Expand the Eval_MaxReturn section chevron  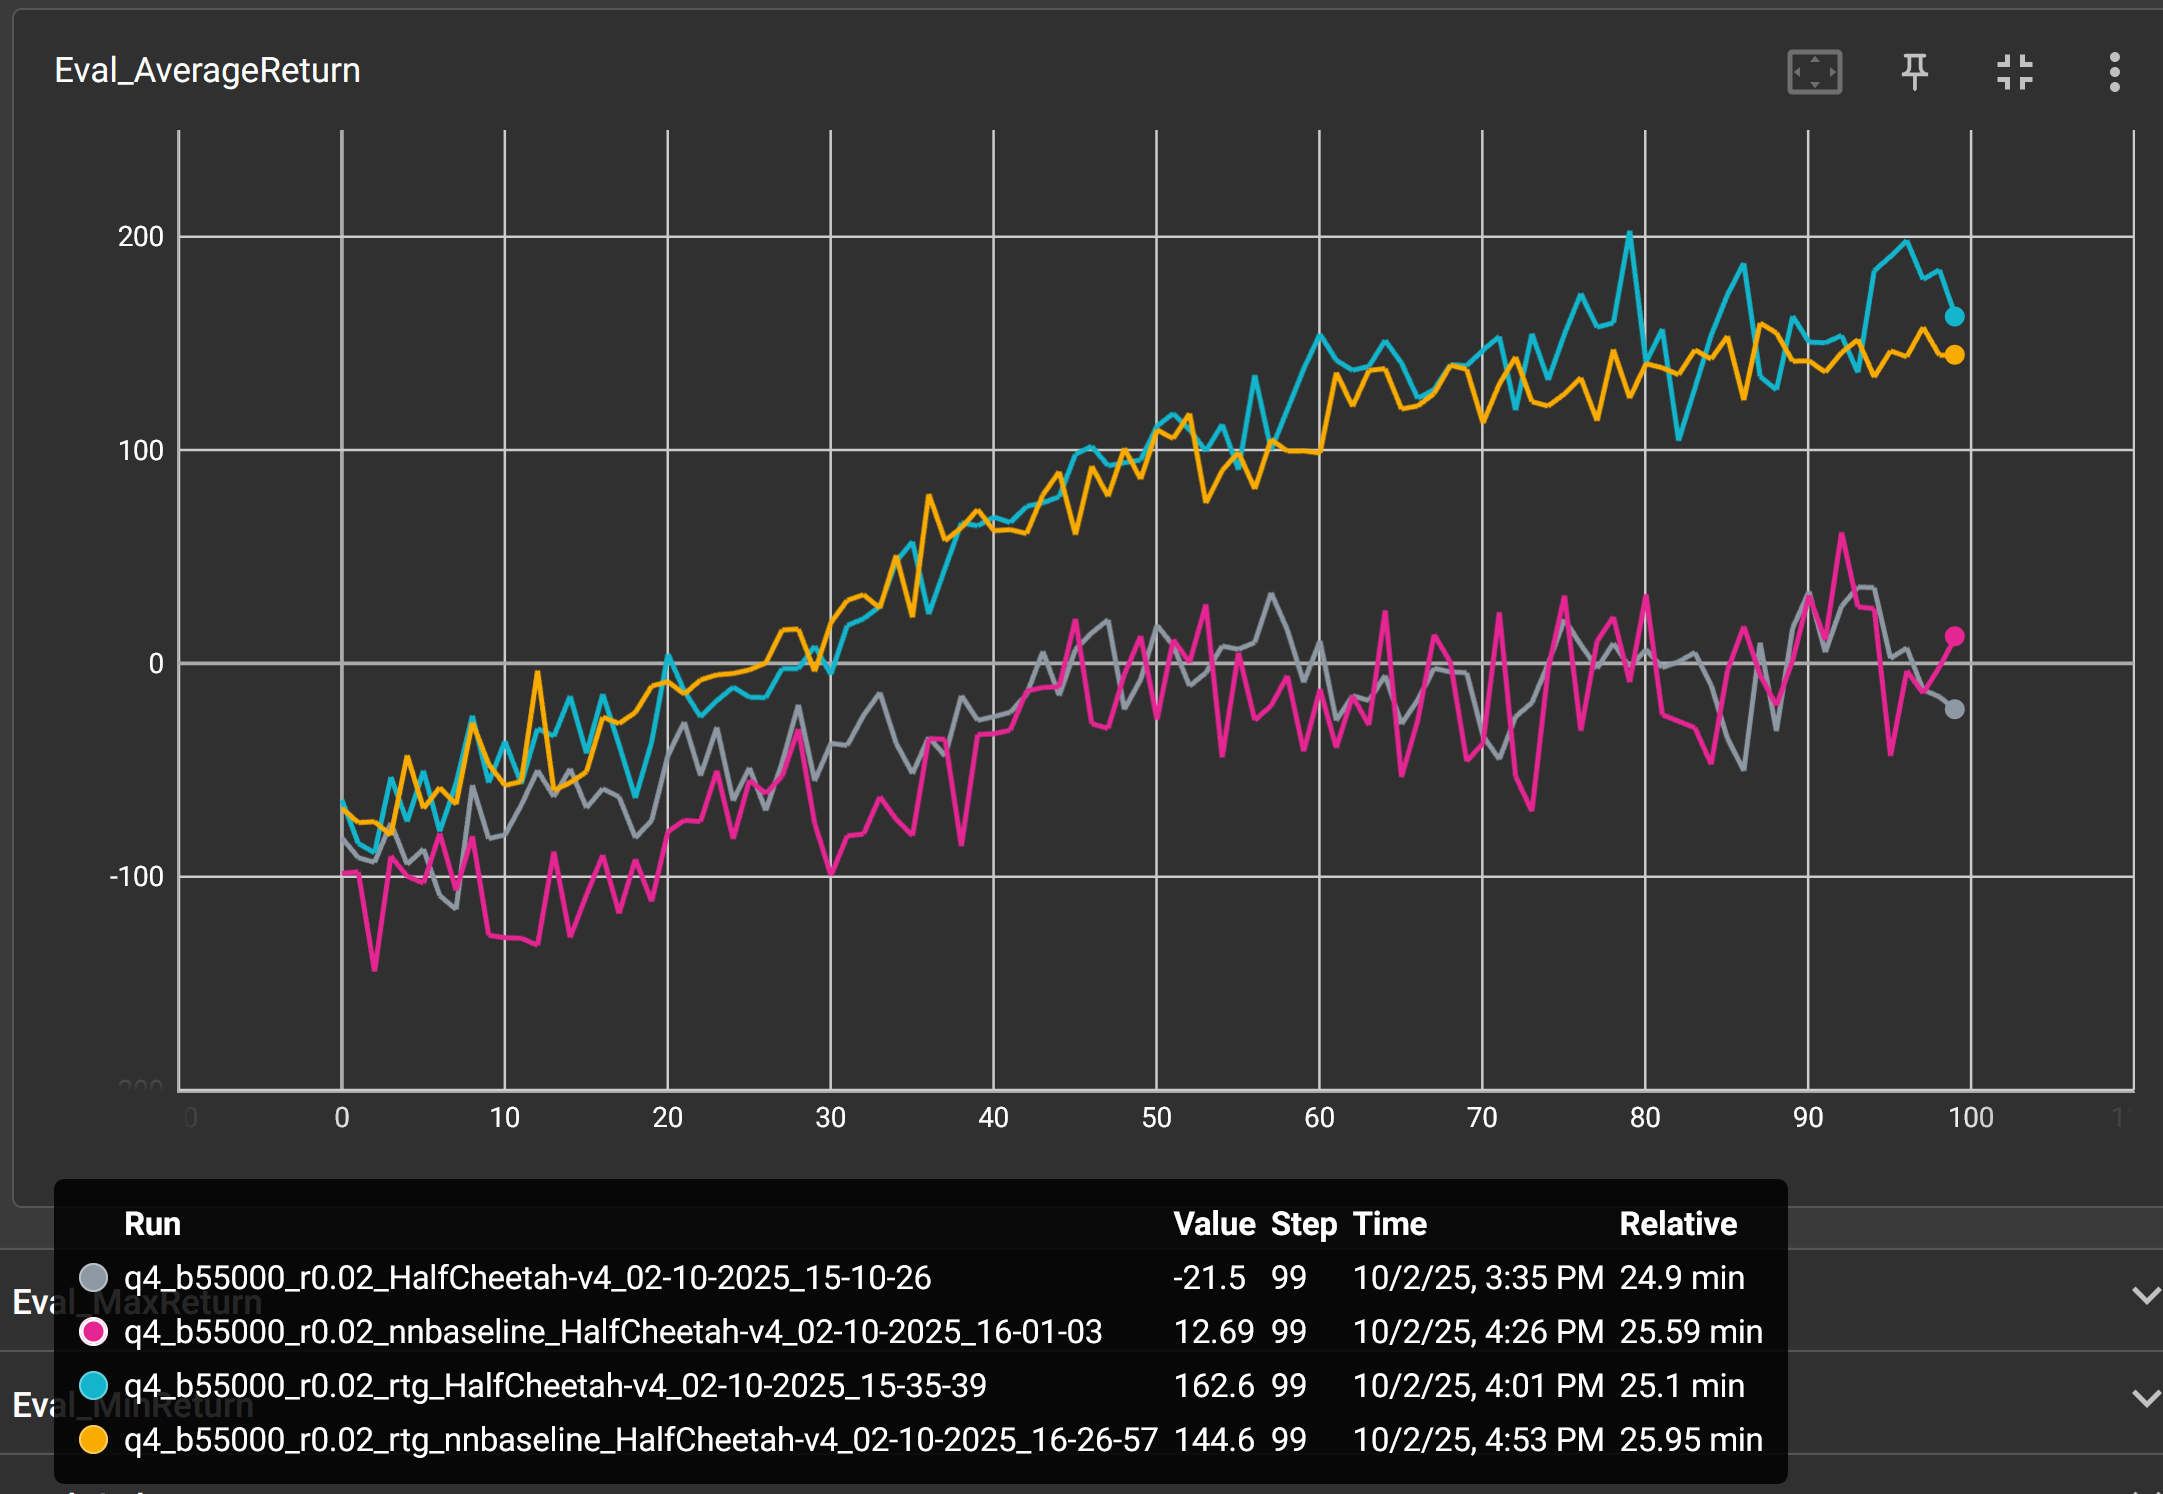[2145, 1296]
